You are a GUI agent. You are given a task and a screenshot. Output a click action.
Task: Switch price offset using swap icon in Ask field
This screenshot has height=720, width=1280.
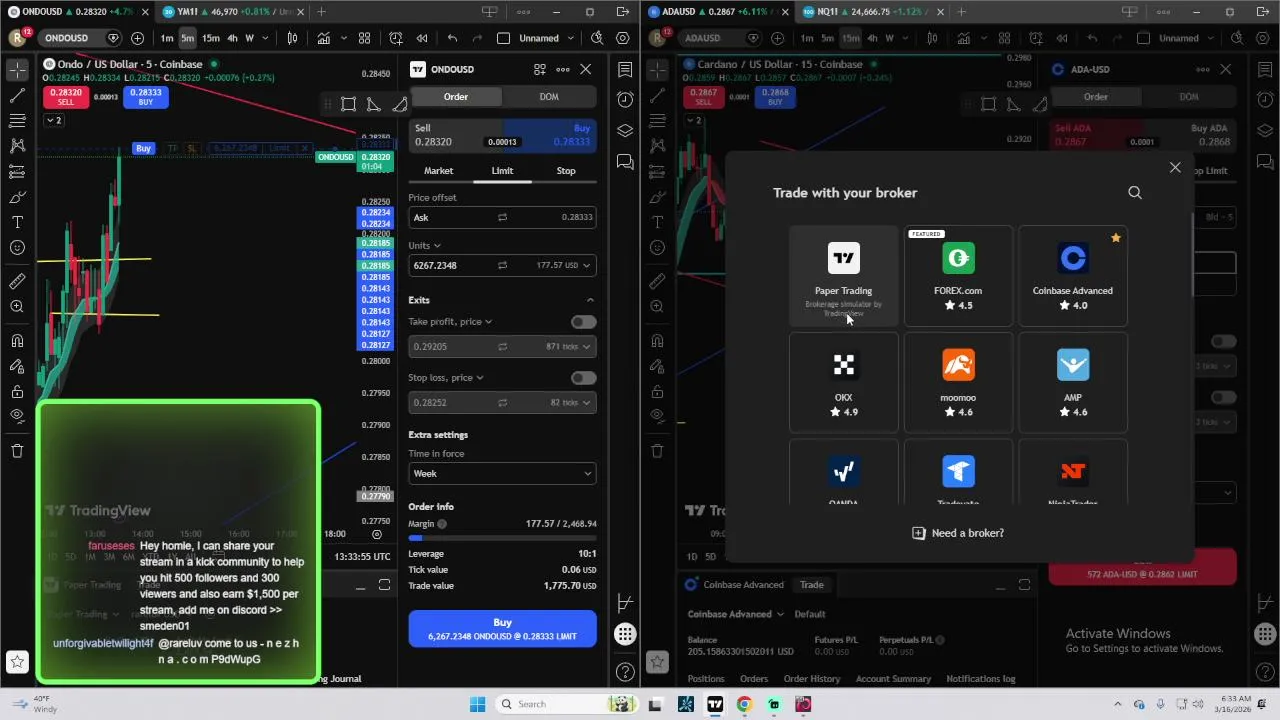(502, 217)
